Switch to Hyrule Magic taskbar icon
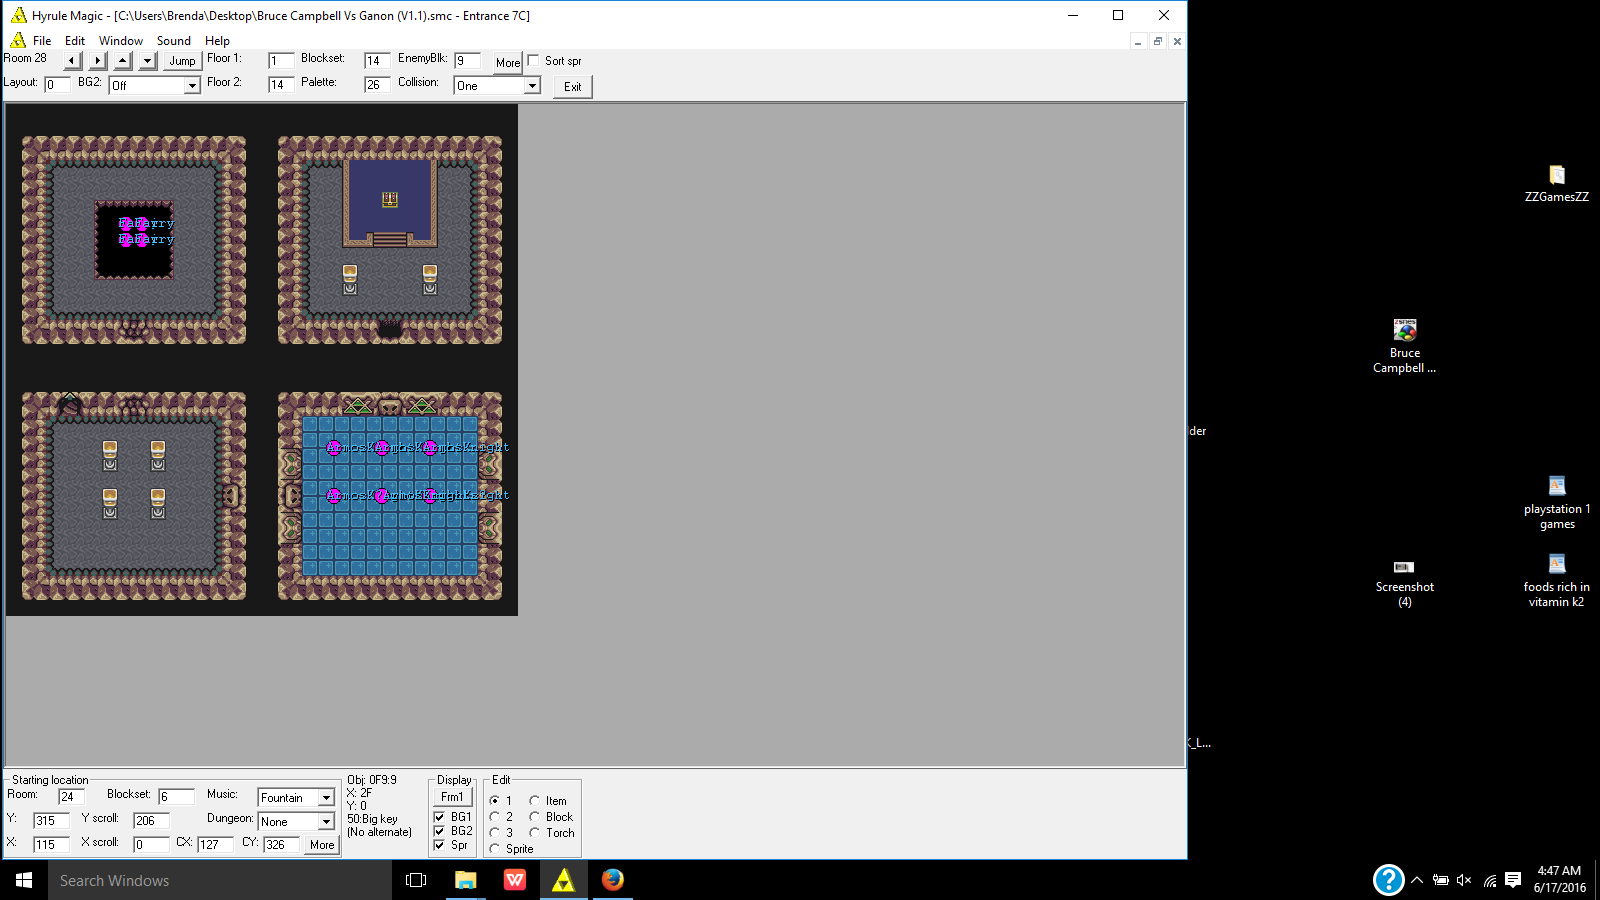Image resolution: width=1600 pixels, height=900 pixels. pos(563,880)
